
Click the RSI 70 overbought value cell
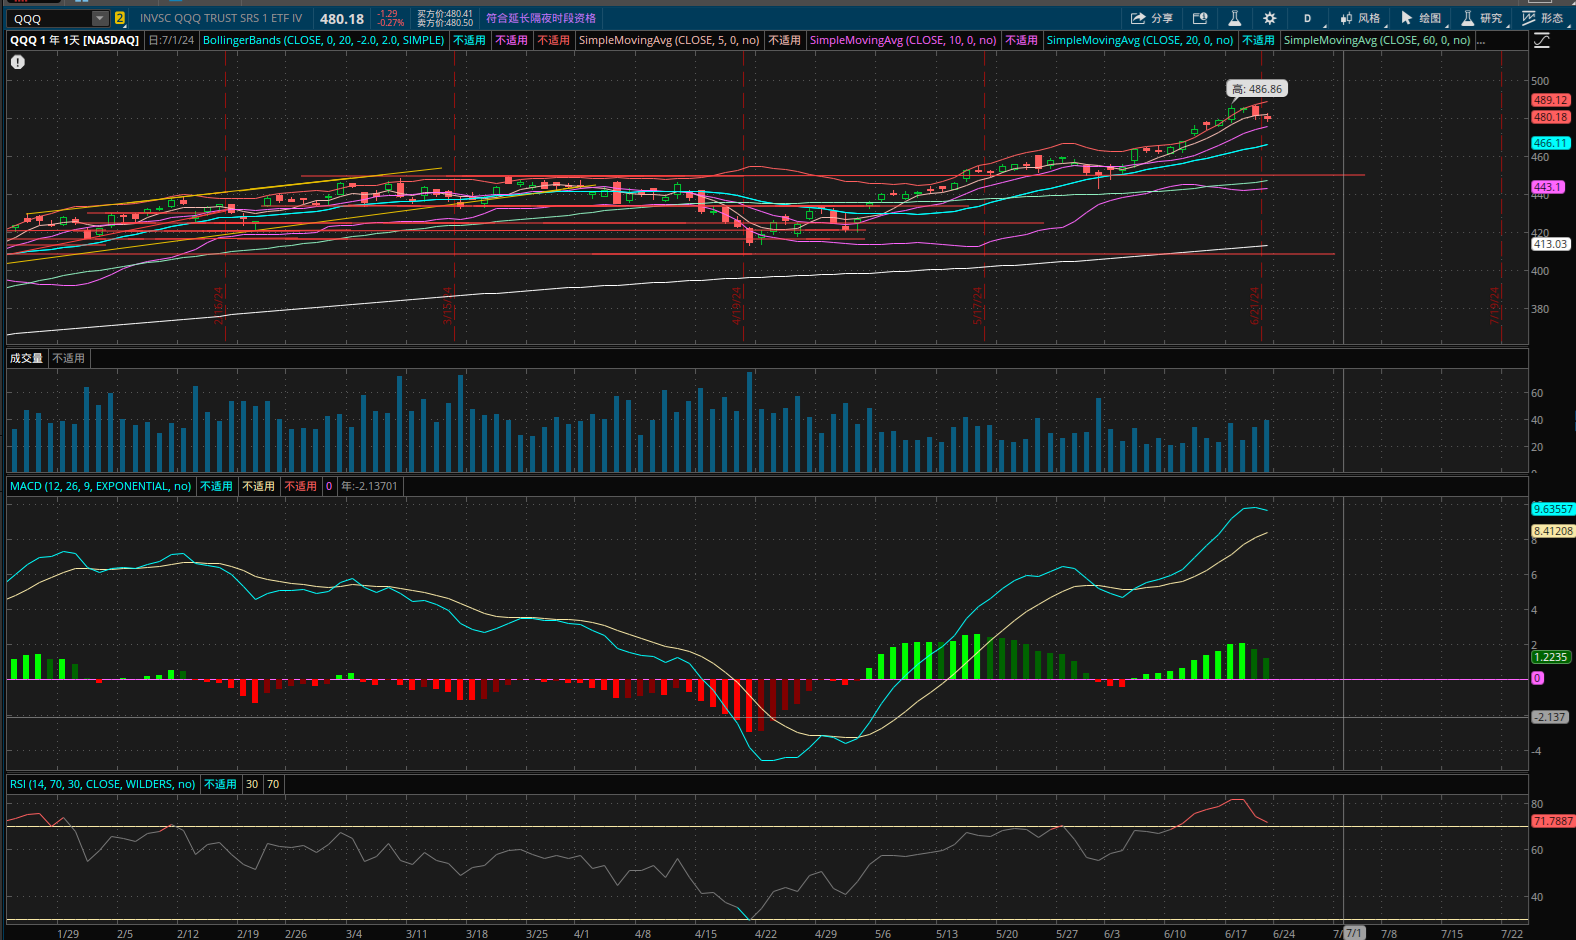coord(273,784)
